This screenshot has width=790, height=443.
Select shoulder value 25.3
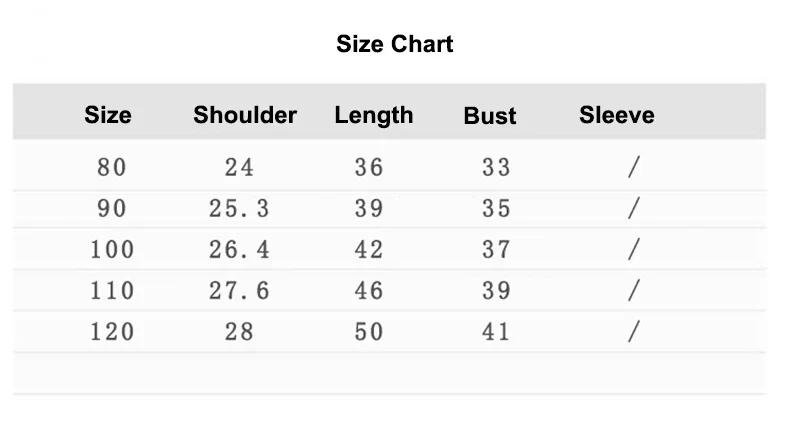tap(239, 208)
